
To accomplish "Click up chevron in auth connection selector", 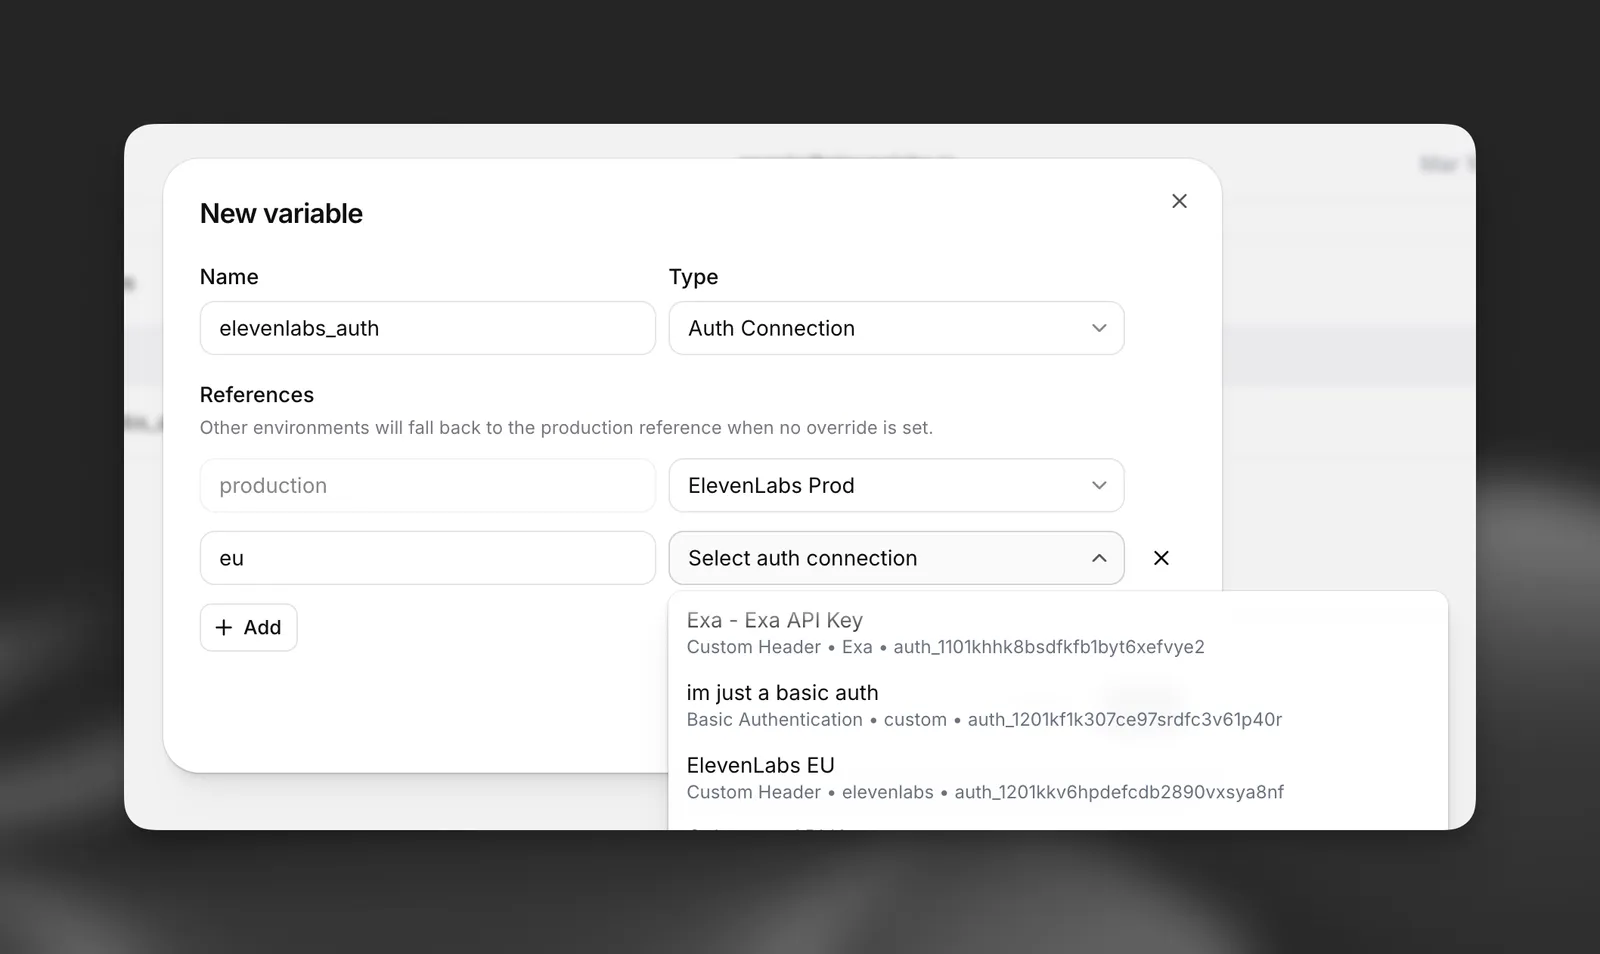I will 1099,558.
